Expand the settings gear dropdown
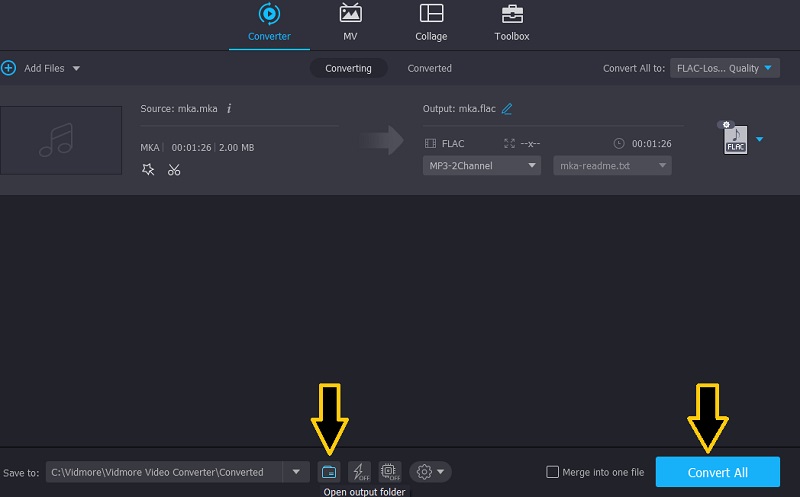 pos(431,472)
